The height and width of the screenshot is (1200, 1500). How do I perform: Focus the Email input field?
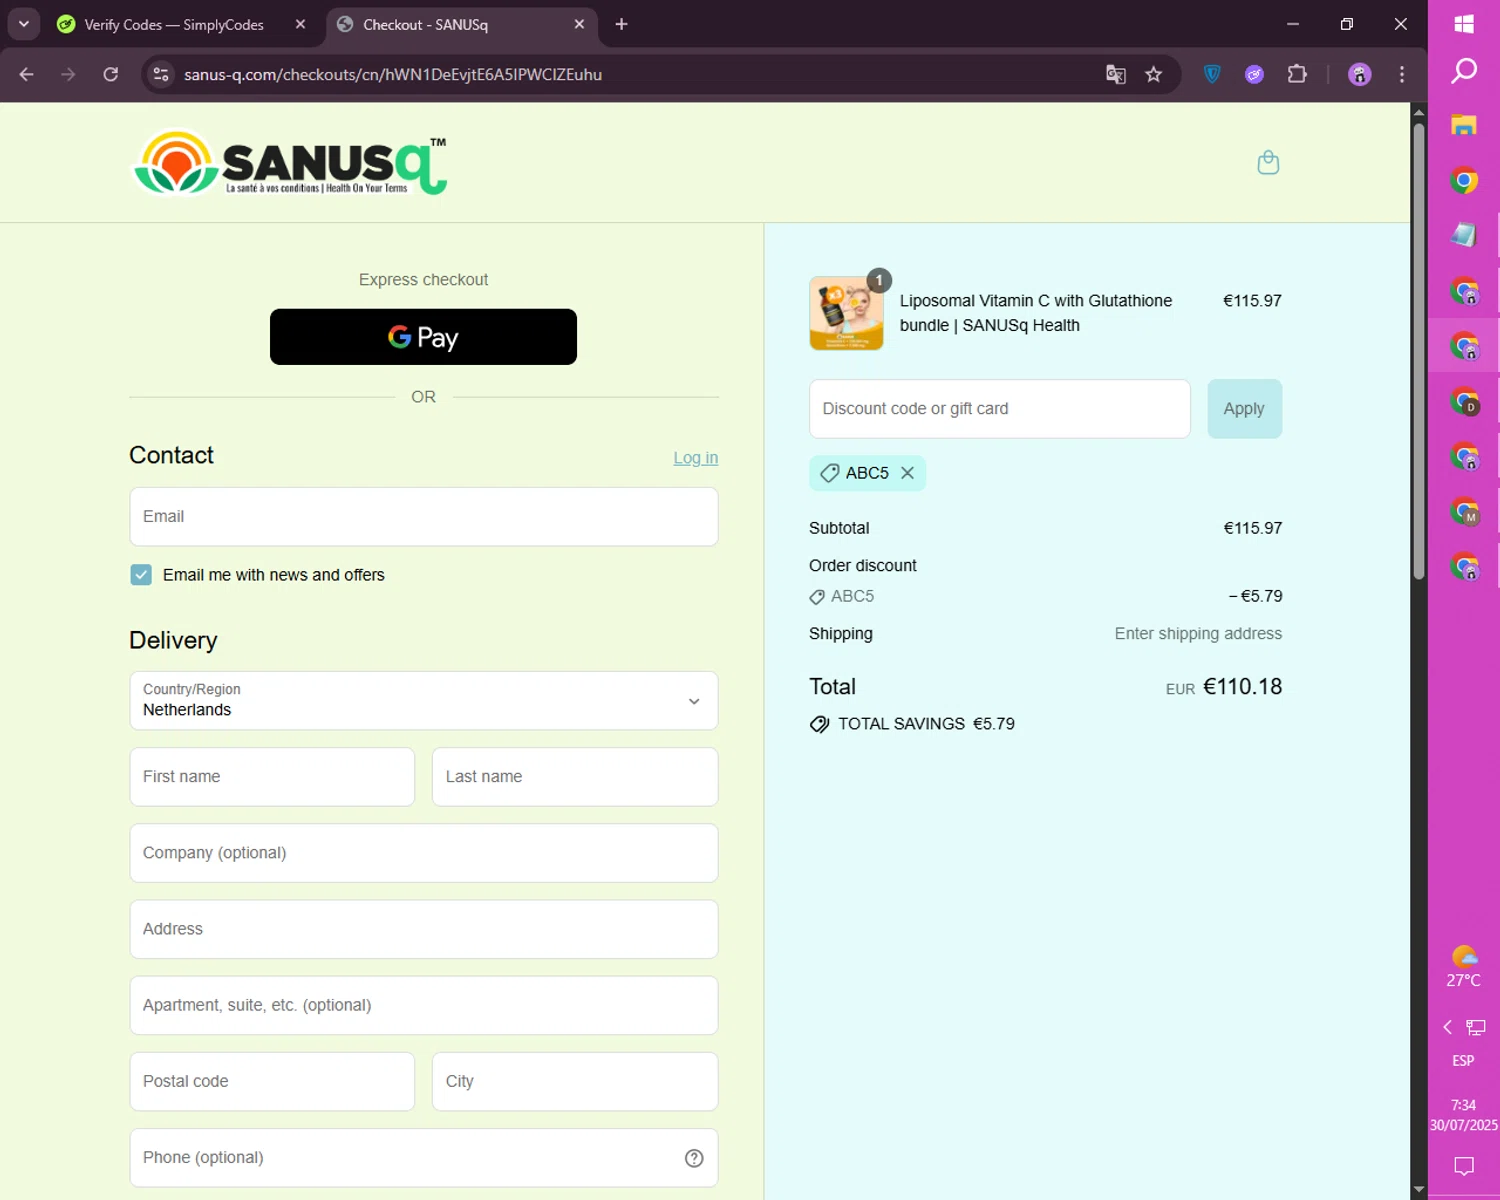(424, 517)
